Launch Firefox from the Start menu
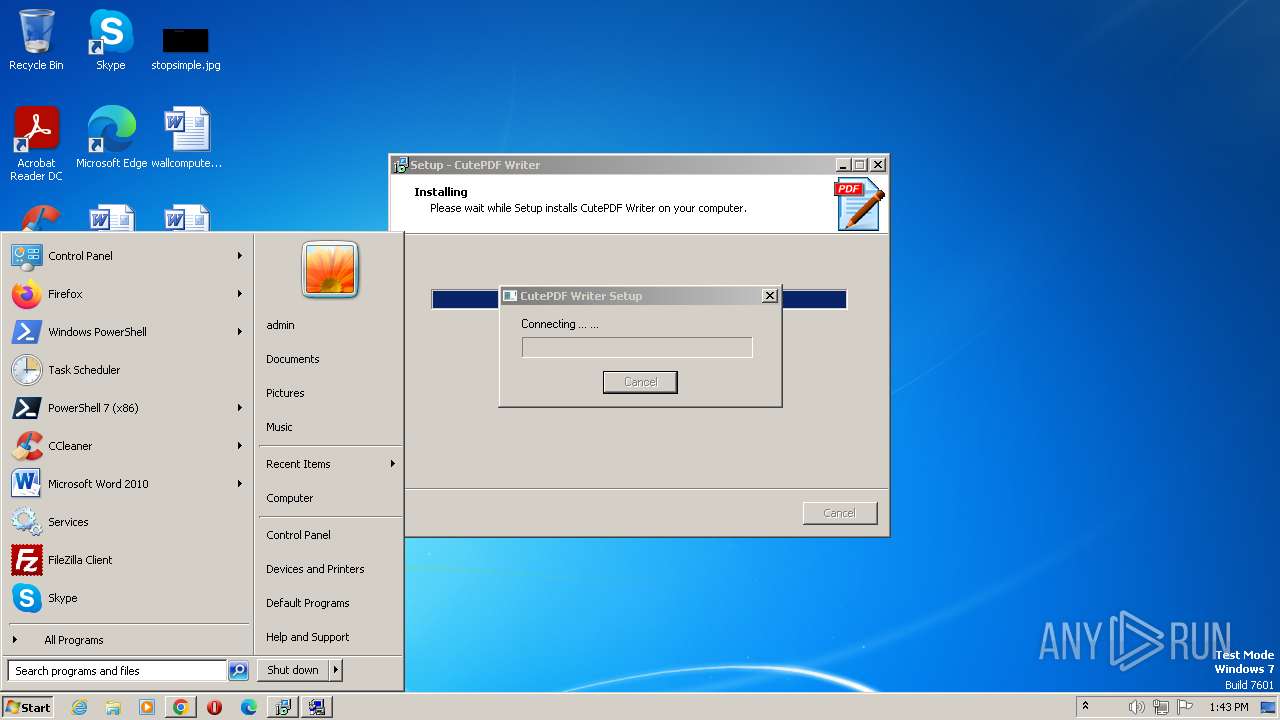The height and width of the screenshot is (720, 1280). click(127, 294)
